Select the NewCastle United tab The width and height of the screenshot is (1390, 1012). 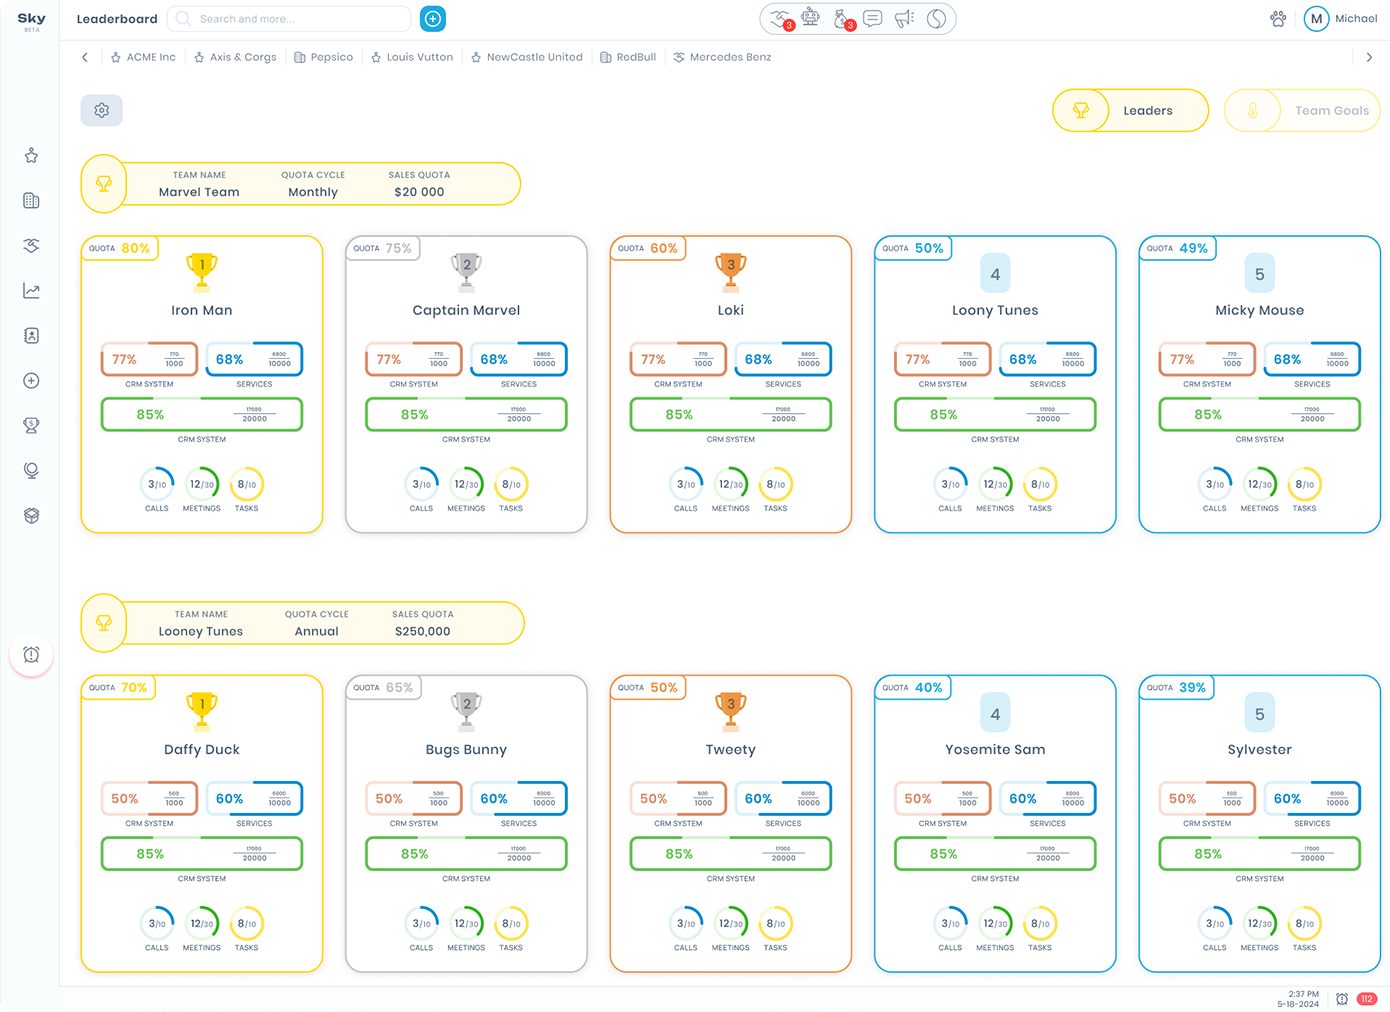(x=526, y=57)
